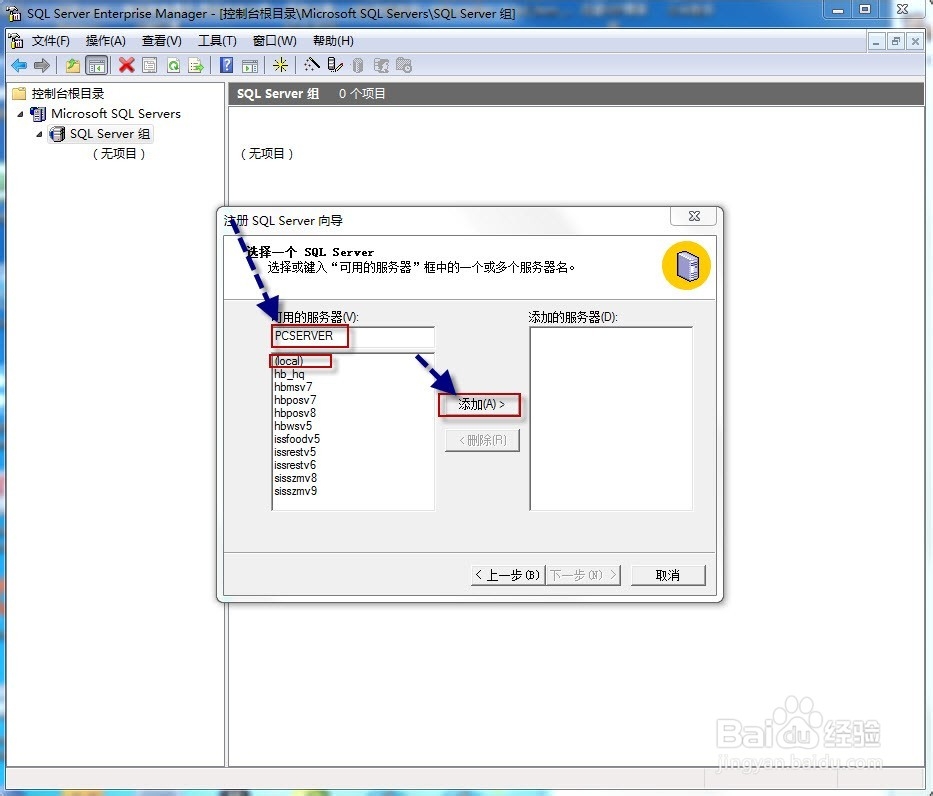Click the Enterprise Manager title bar icon
933x796 pixels.
[x=13, y=12]
